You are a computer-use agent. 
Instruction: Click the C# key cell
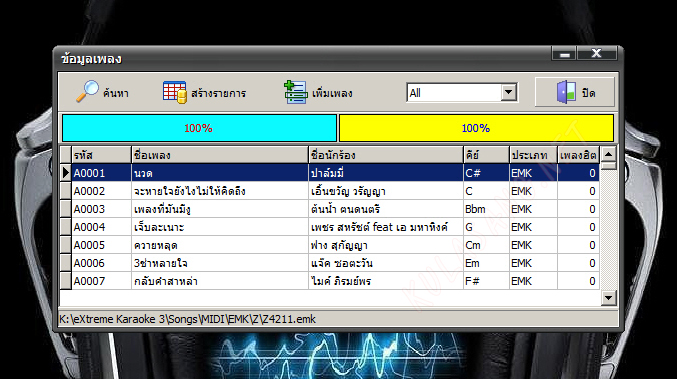(486, 173)
